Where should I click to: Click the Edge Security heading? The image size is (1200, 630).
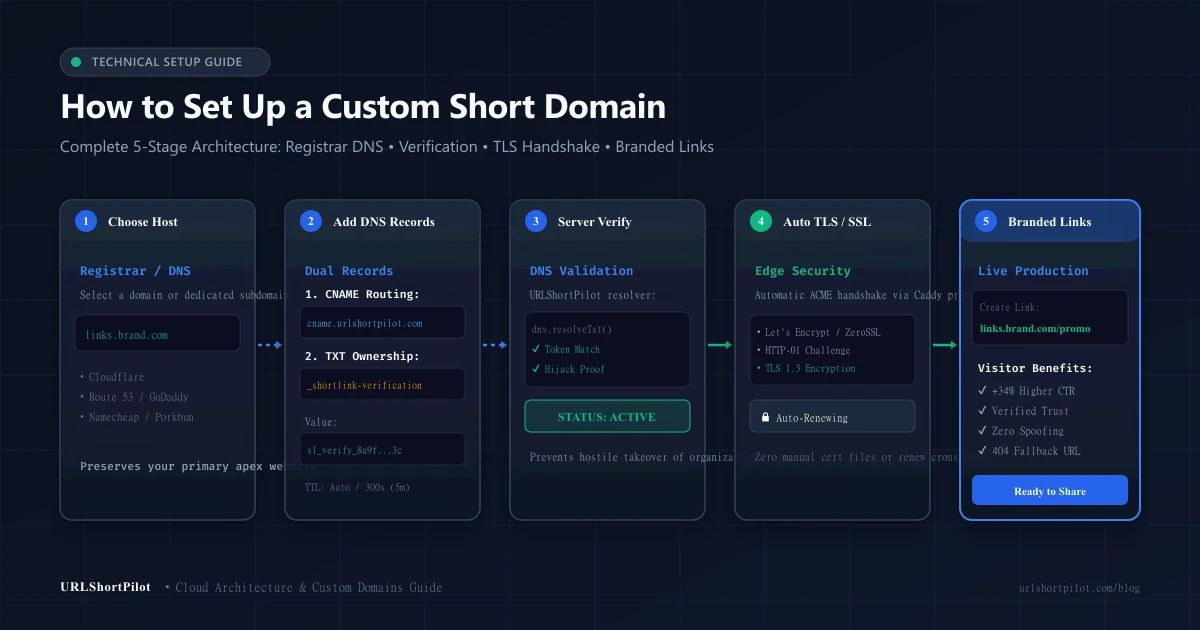(x=803, y=271)
